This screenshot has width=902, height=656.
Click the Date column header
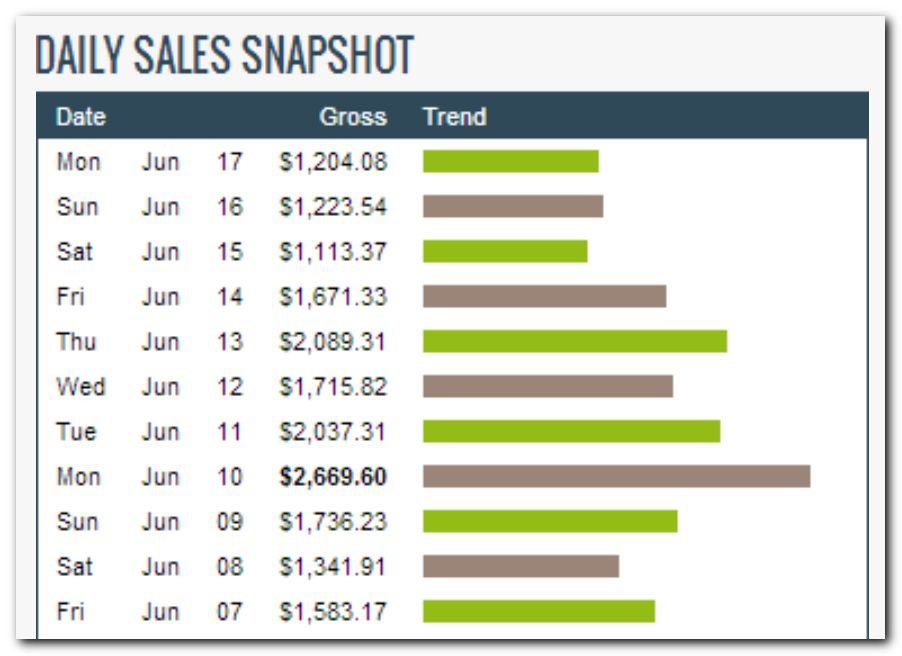[x=81, y=117]
